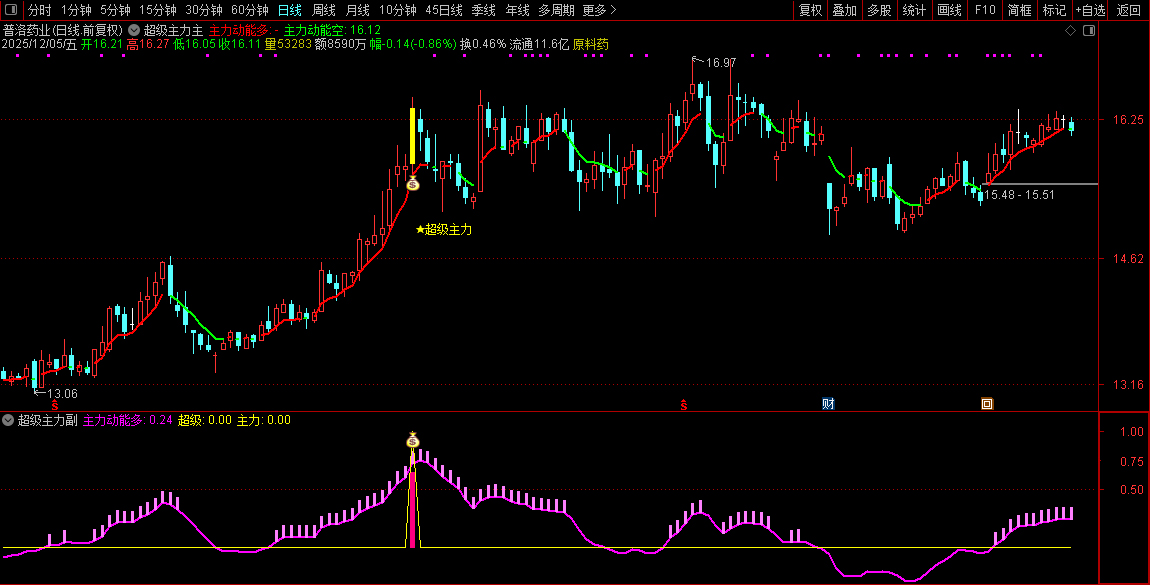The image size is (1150, 585).
Task: Click the money bag icon on the main chart
Action: tap(413, 184)
